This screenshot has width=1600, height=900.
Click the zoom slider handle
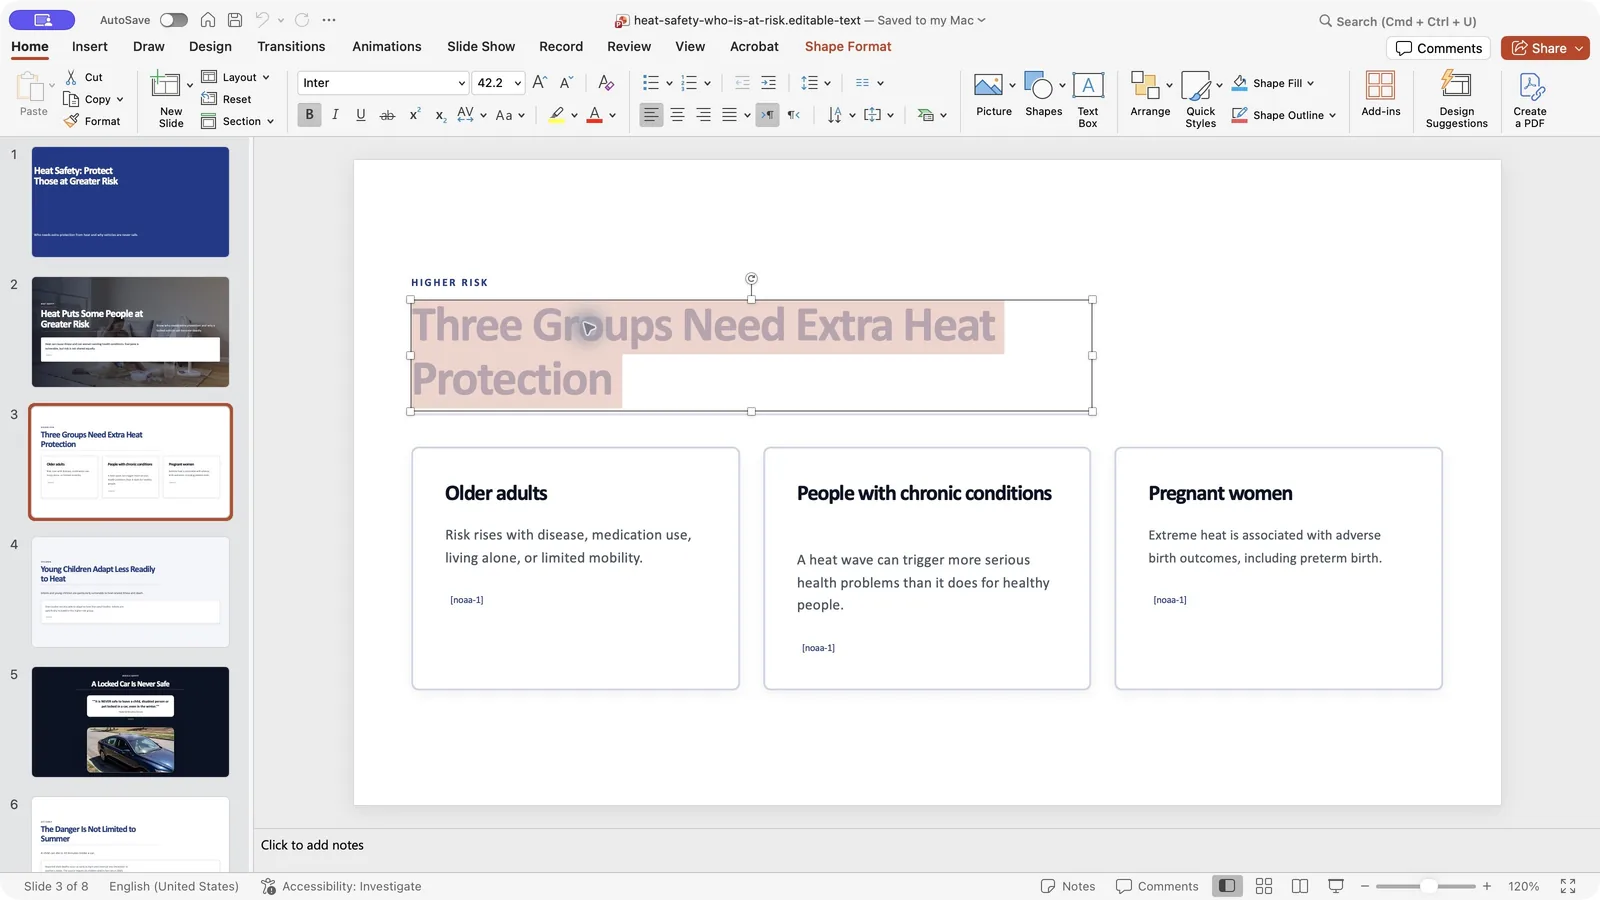[1429, 886]
